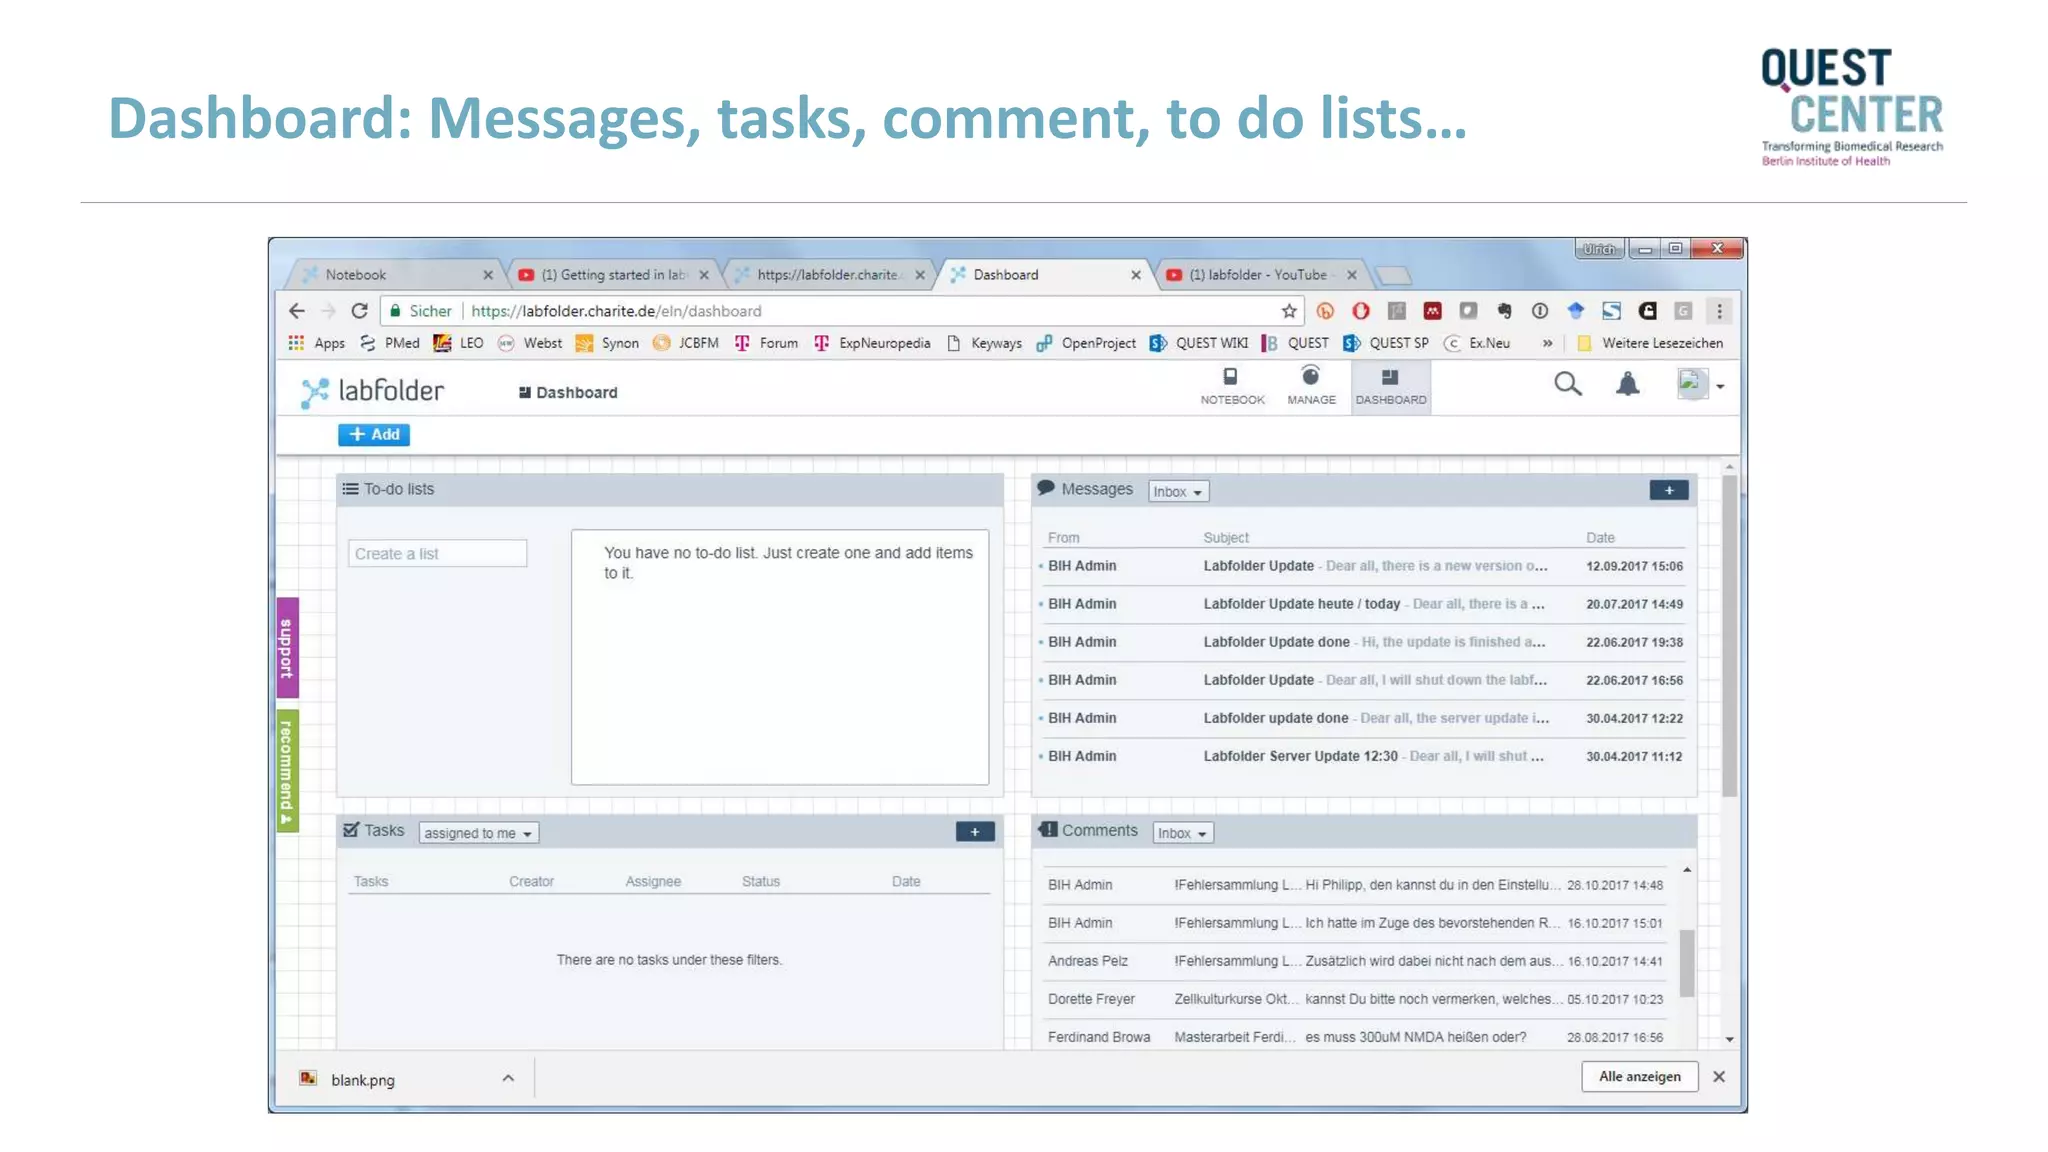This screenshot has width=2048, height=1152.
Task: Switch to the labfolder.charite browser tab
Action: point(828,274)
